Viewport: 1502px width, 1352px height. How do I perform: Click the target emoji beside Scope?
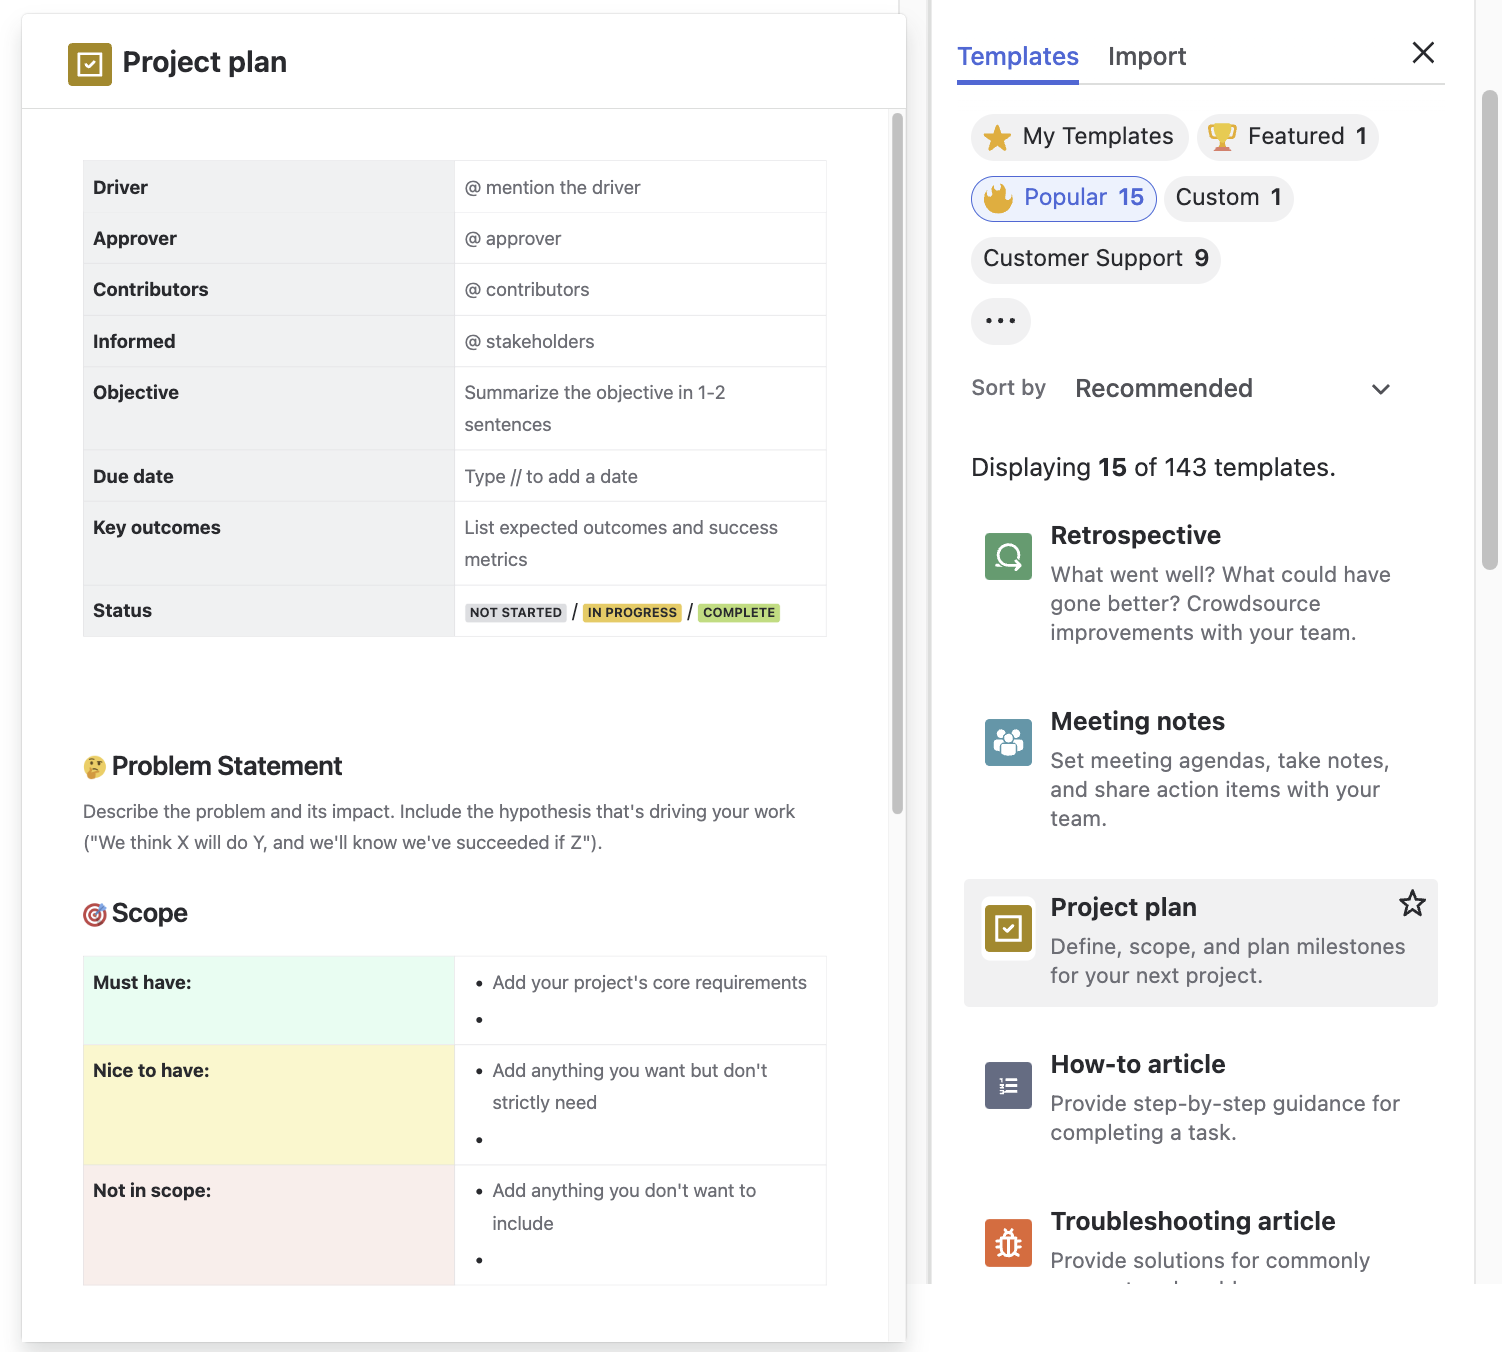point(95,914)
